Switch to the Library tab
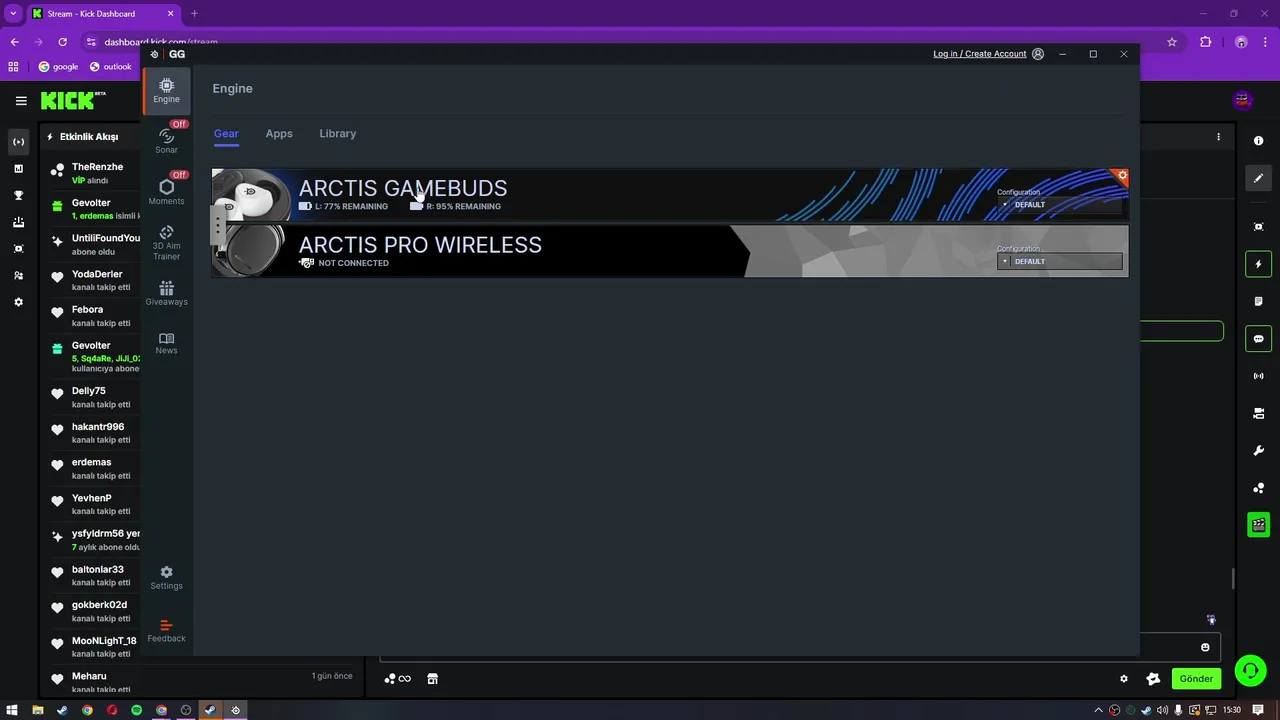This screenshot has width=1280, height=720. point(337,134)
